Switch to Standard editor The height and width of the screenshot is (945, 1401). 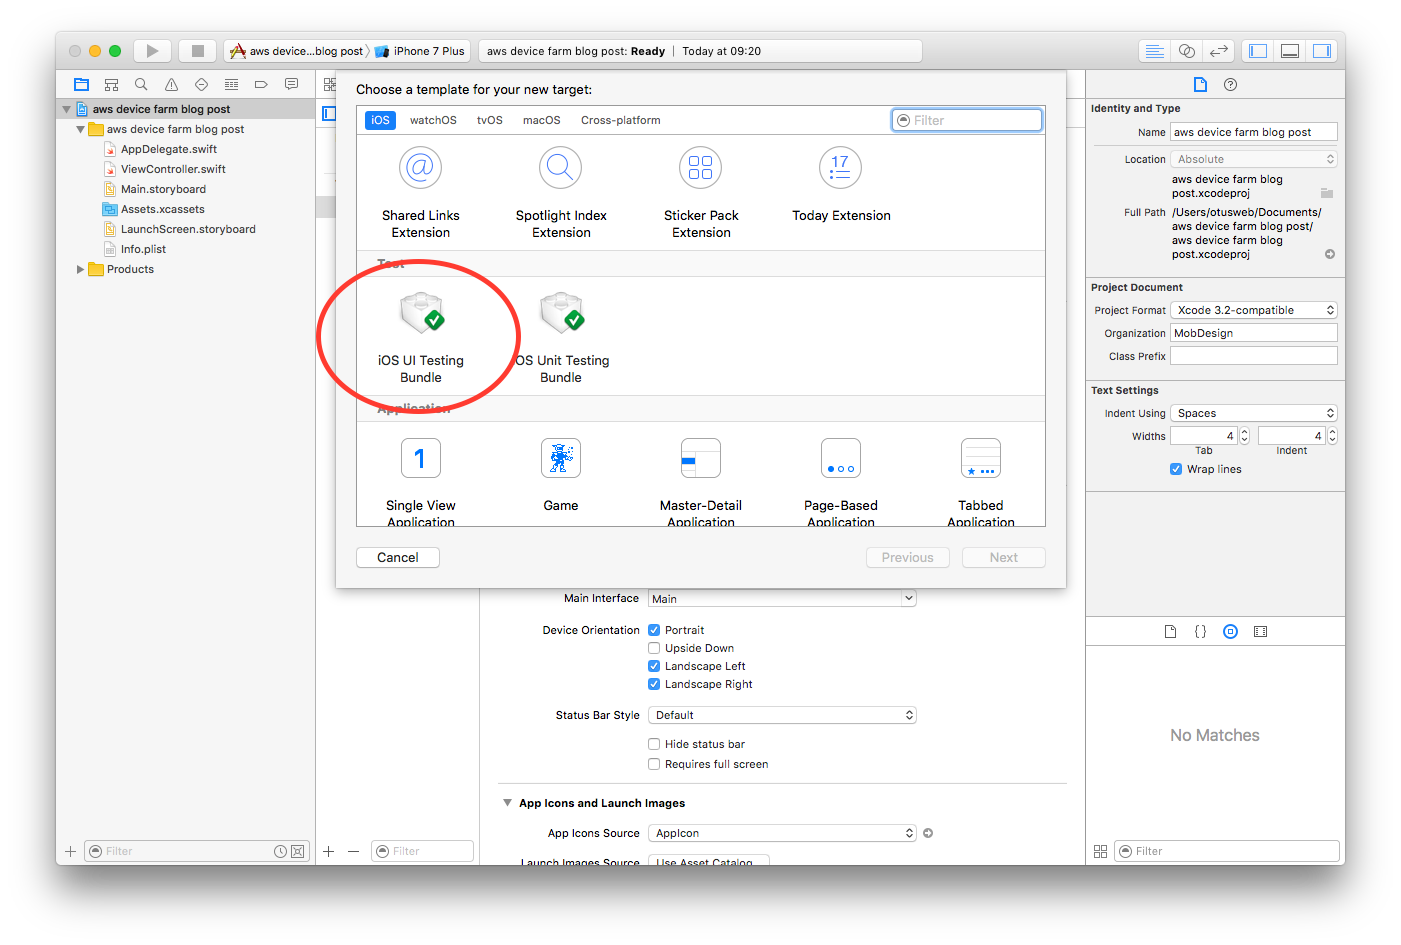click(x=1155, y=51)
